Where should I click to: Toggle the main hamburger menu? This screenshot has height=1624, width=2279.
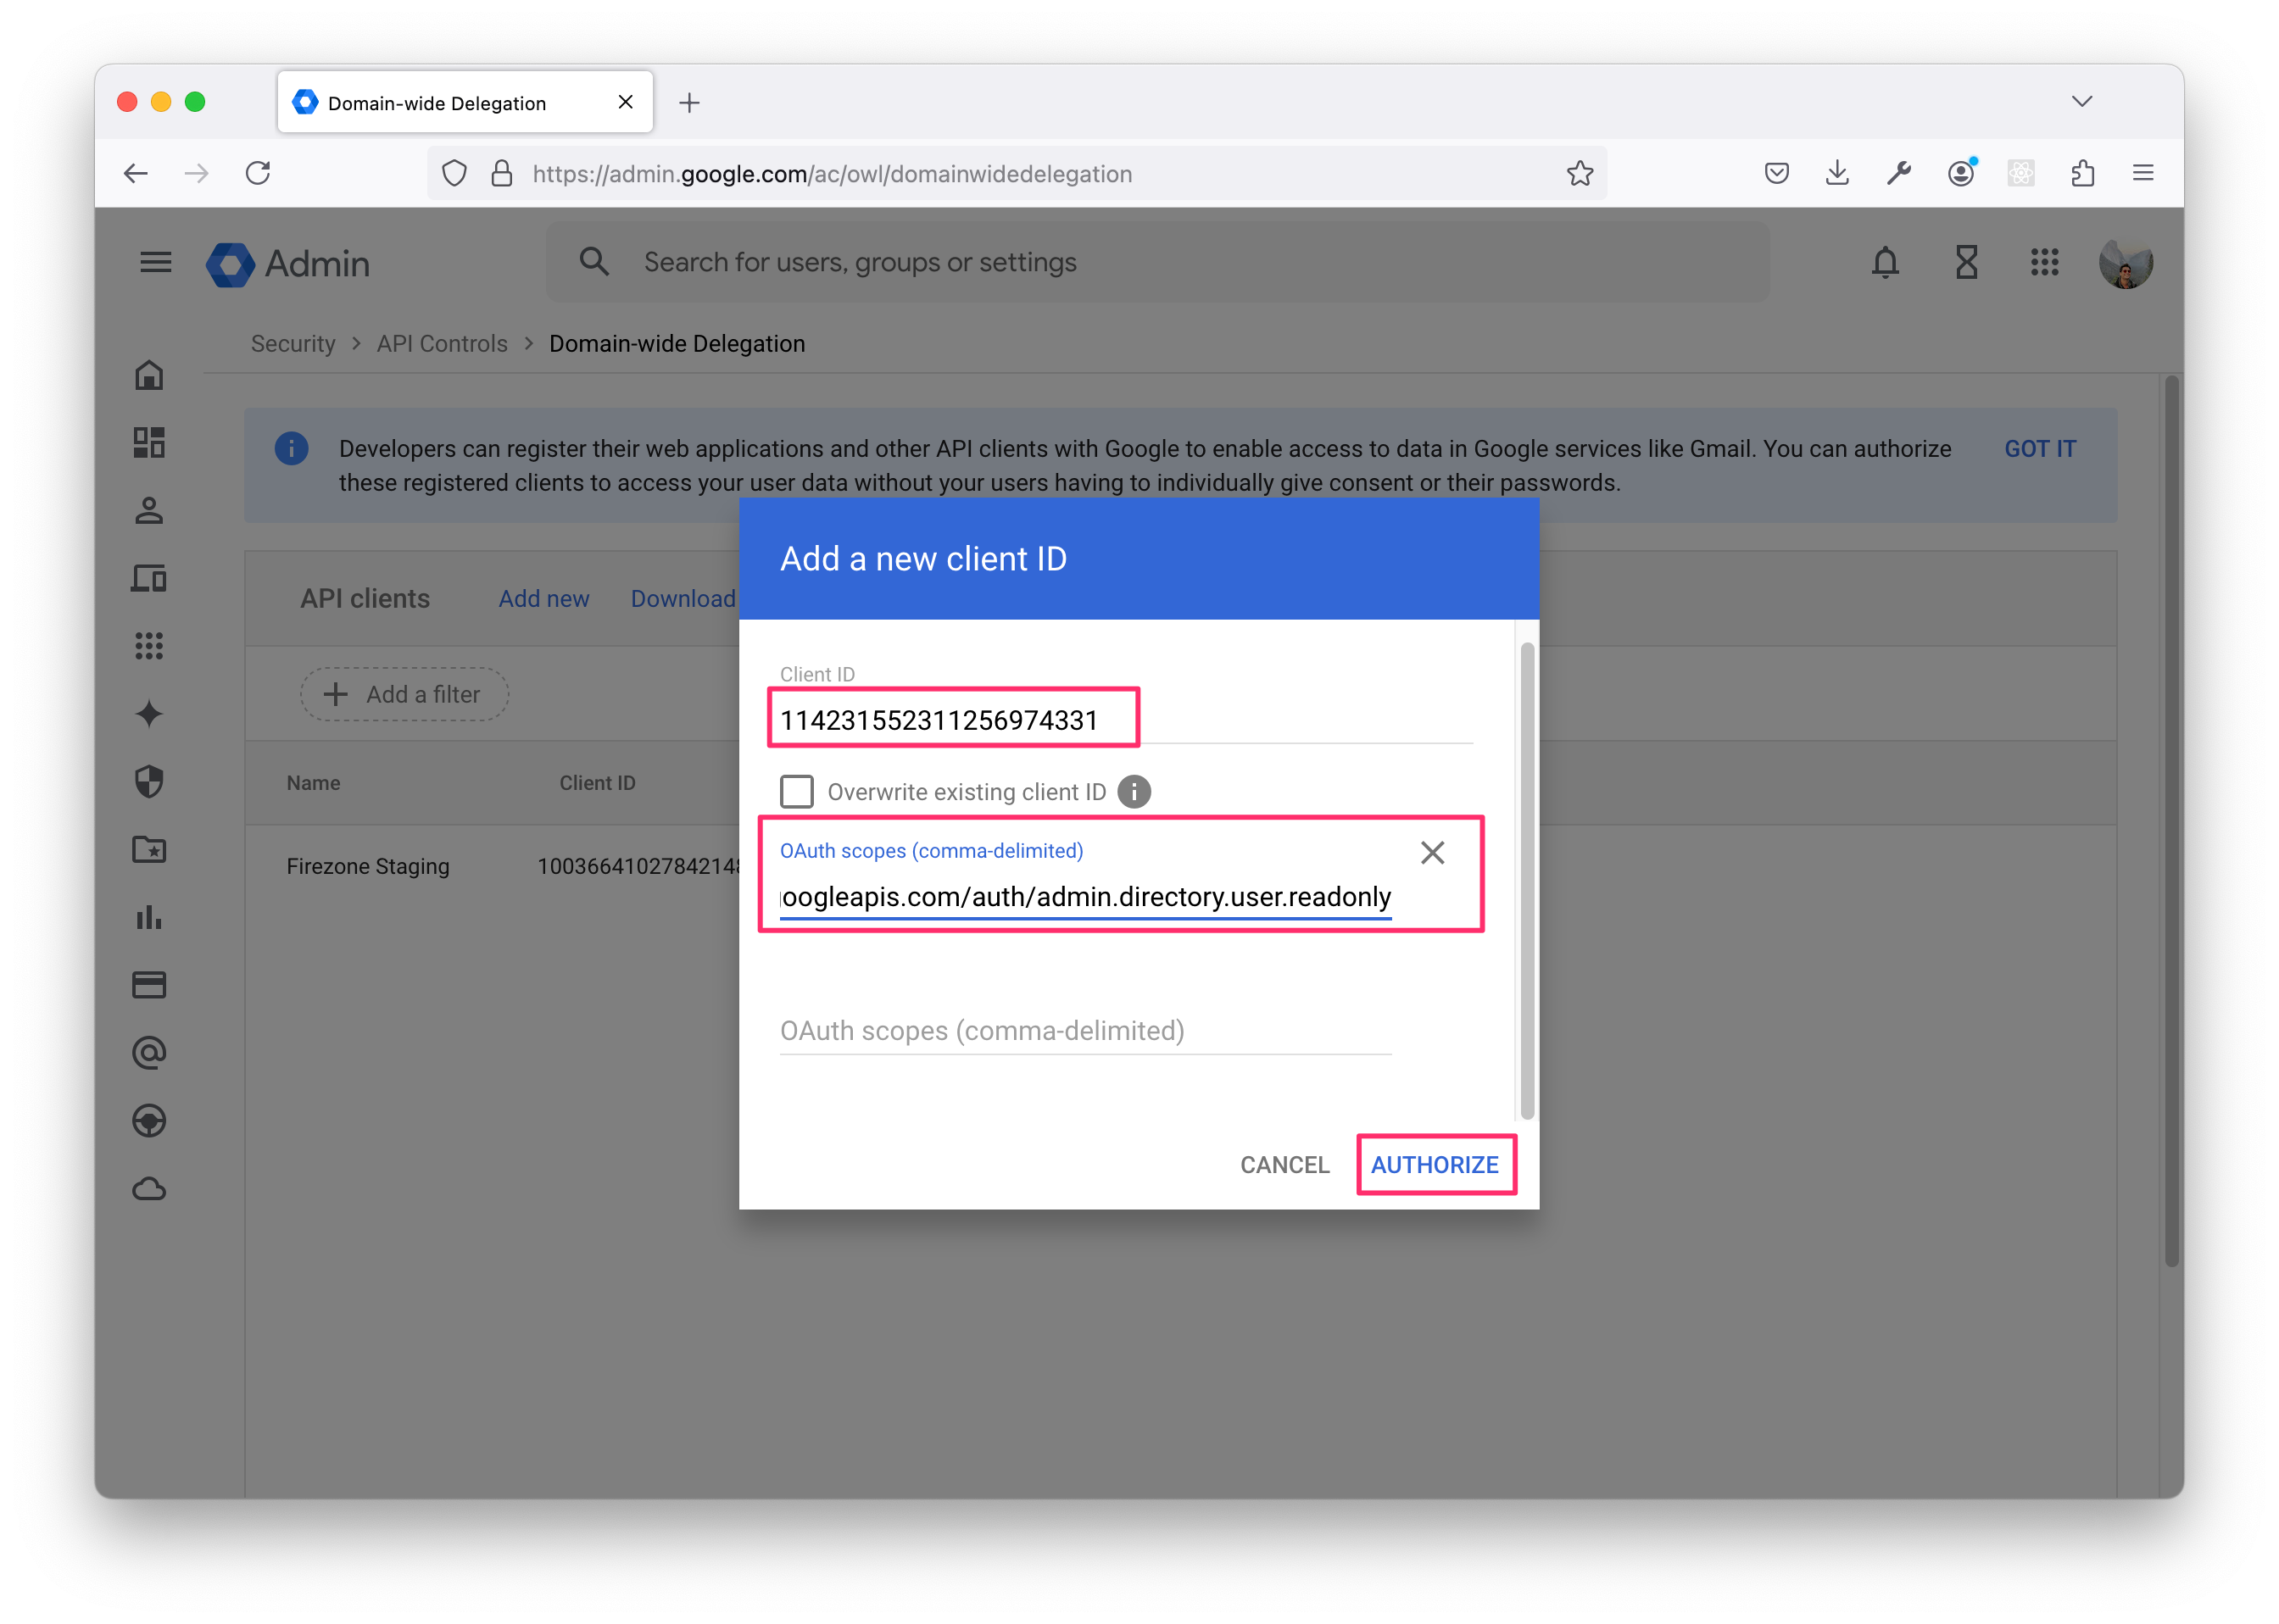coord(155,262)
